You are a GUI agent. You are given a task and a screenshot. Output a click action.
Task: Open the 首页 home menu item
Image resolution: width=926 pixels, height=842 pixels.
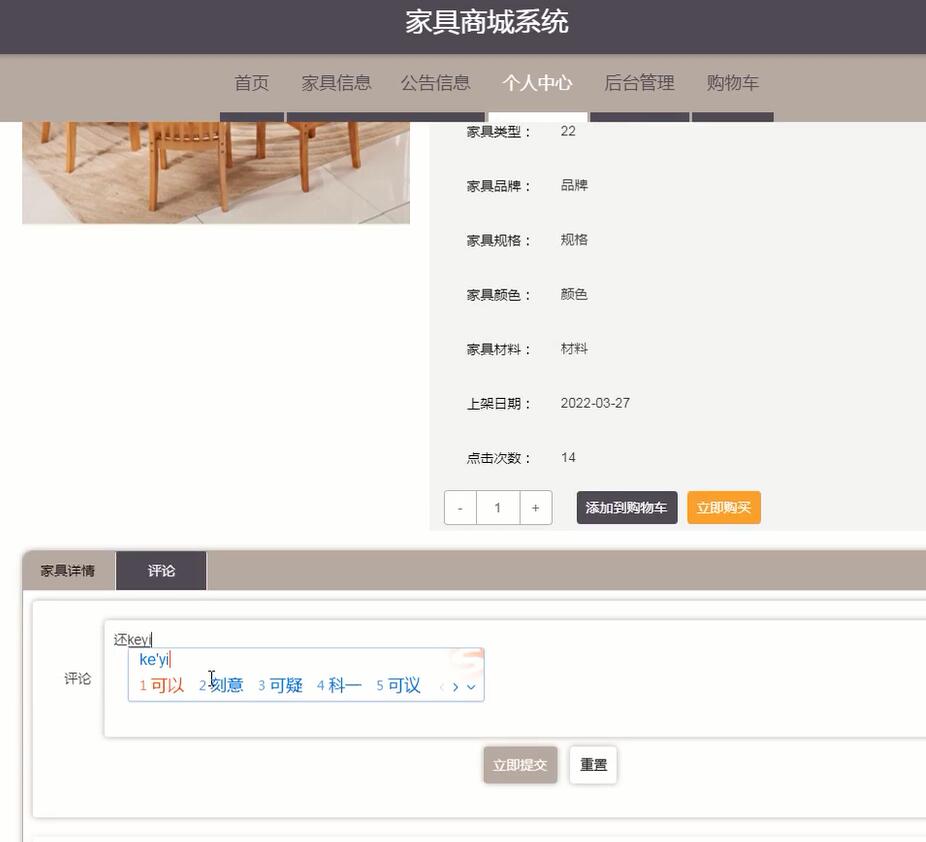pyautogui.click(x=251, y=83)
